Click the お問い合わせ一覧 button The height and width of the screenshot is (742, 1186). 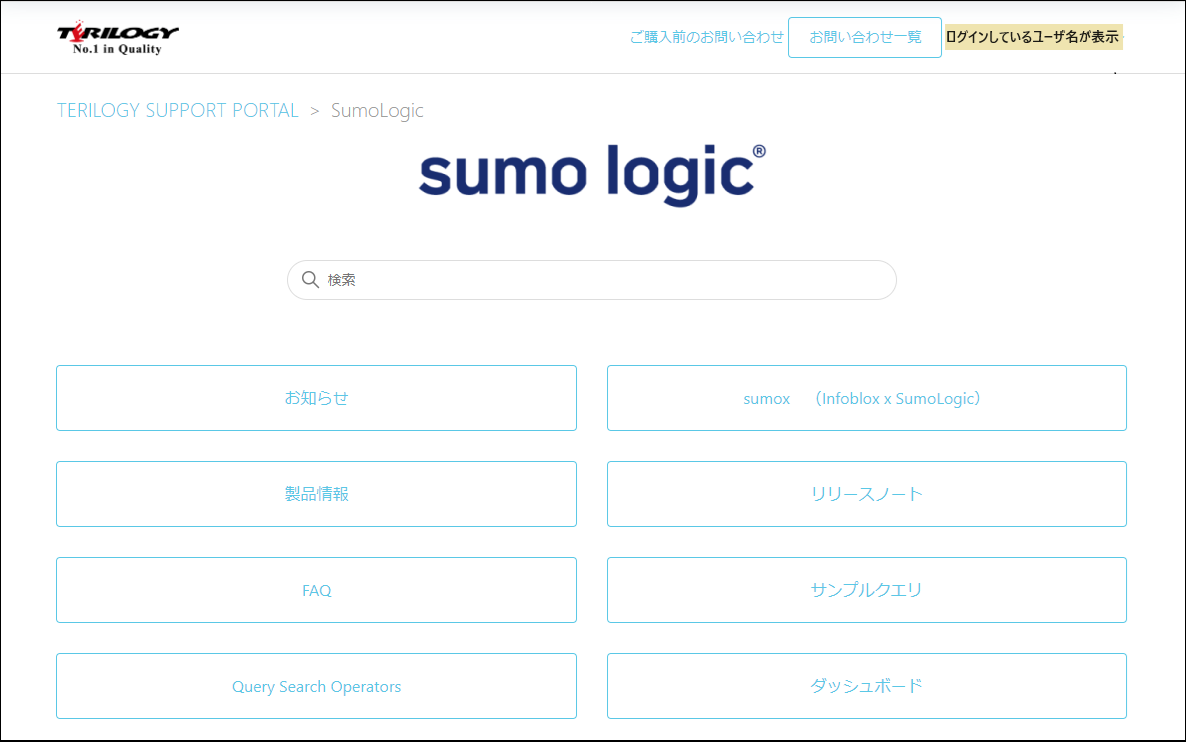point(865,37)
